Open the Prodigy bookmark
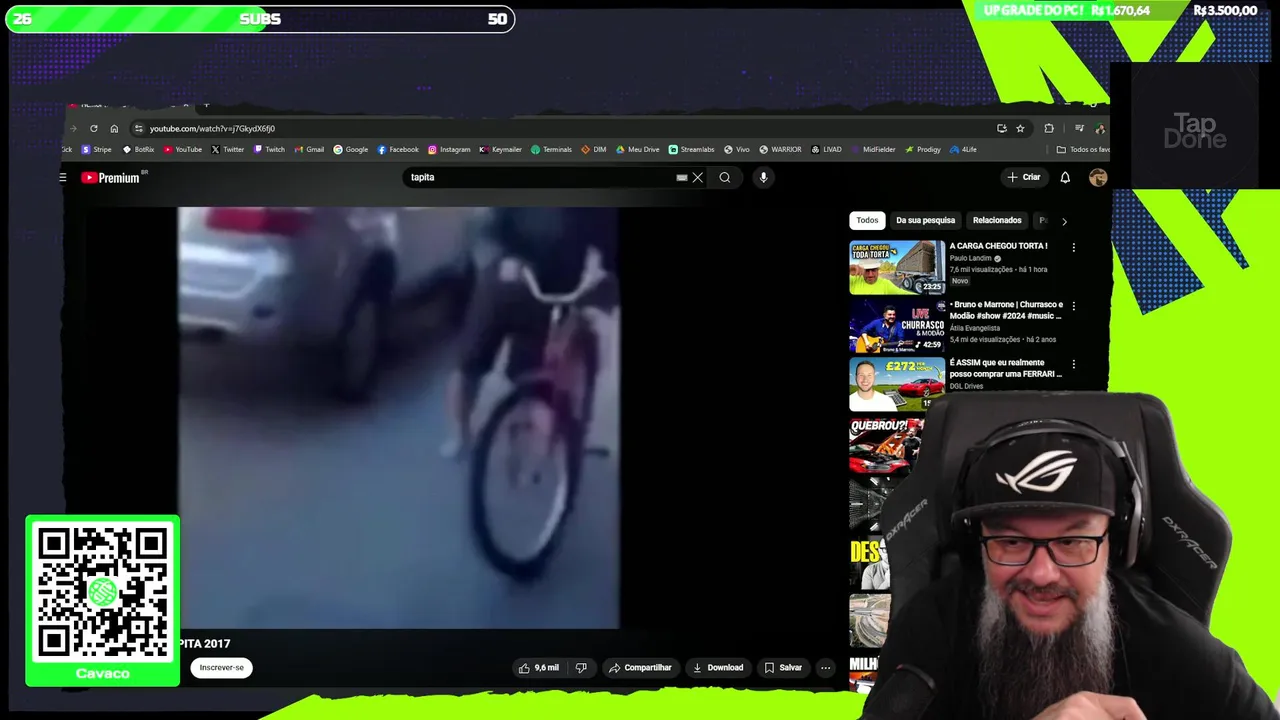1280x720 pixels. (x=923, y=149)
